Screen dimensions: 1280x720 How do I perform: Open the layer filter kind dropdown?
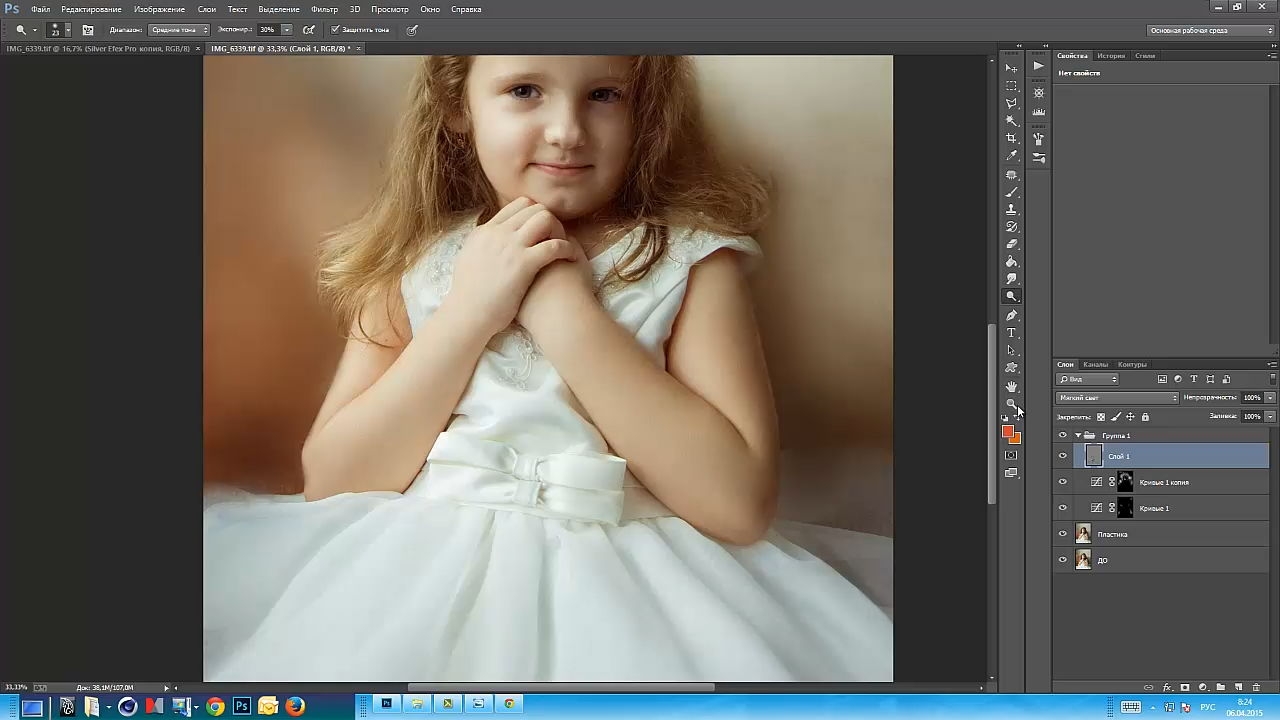pyautogui.click(x=1087, y=380)
